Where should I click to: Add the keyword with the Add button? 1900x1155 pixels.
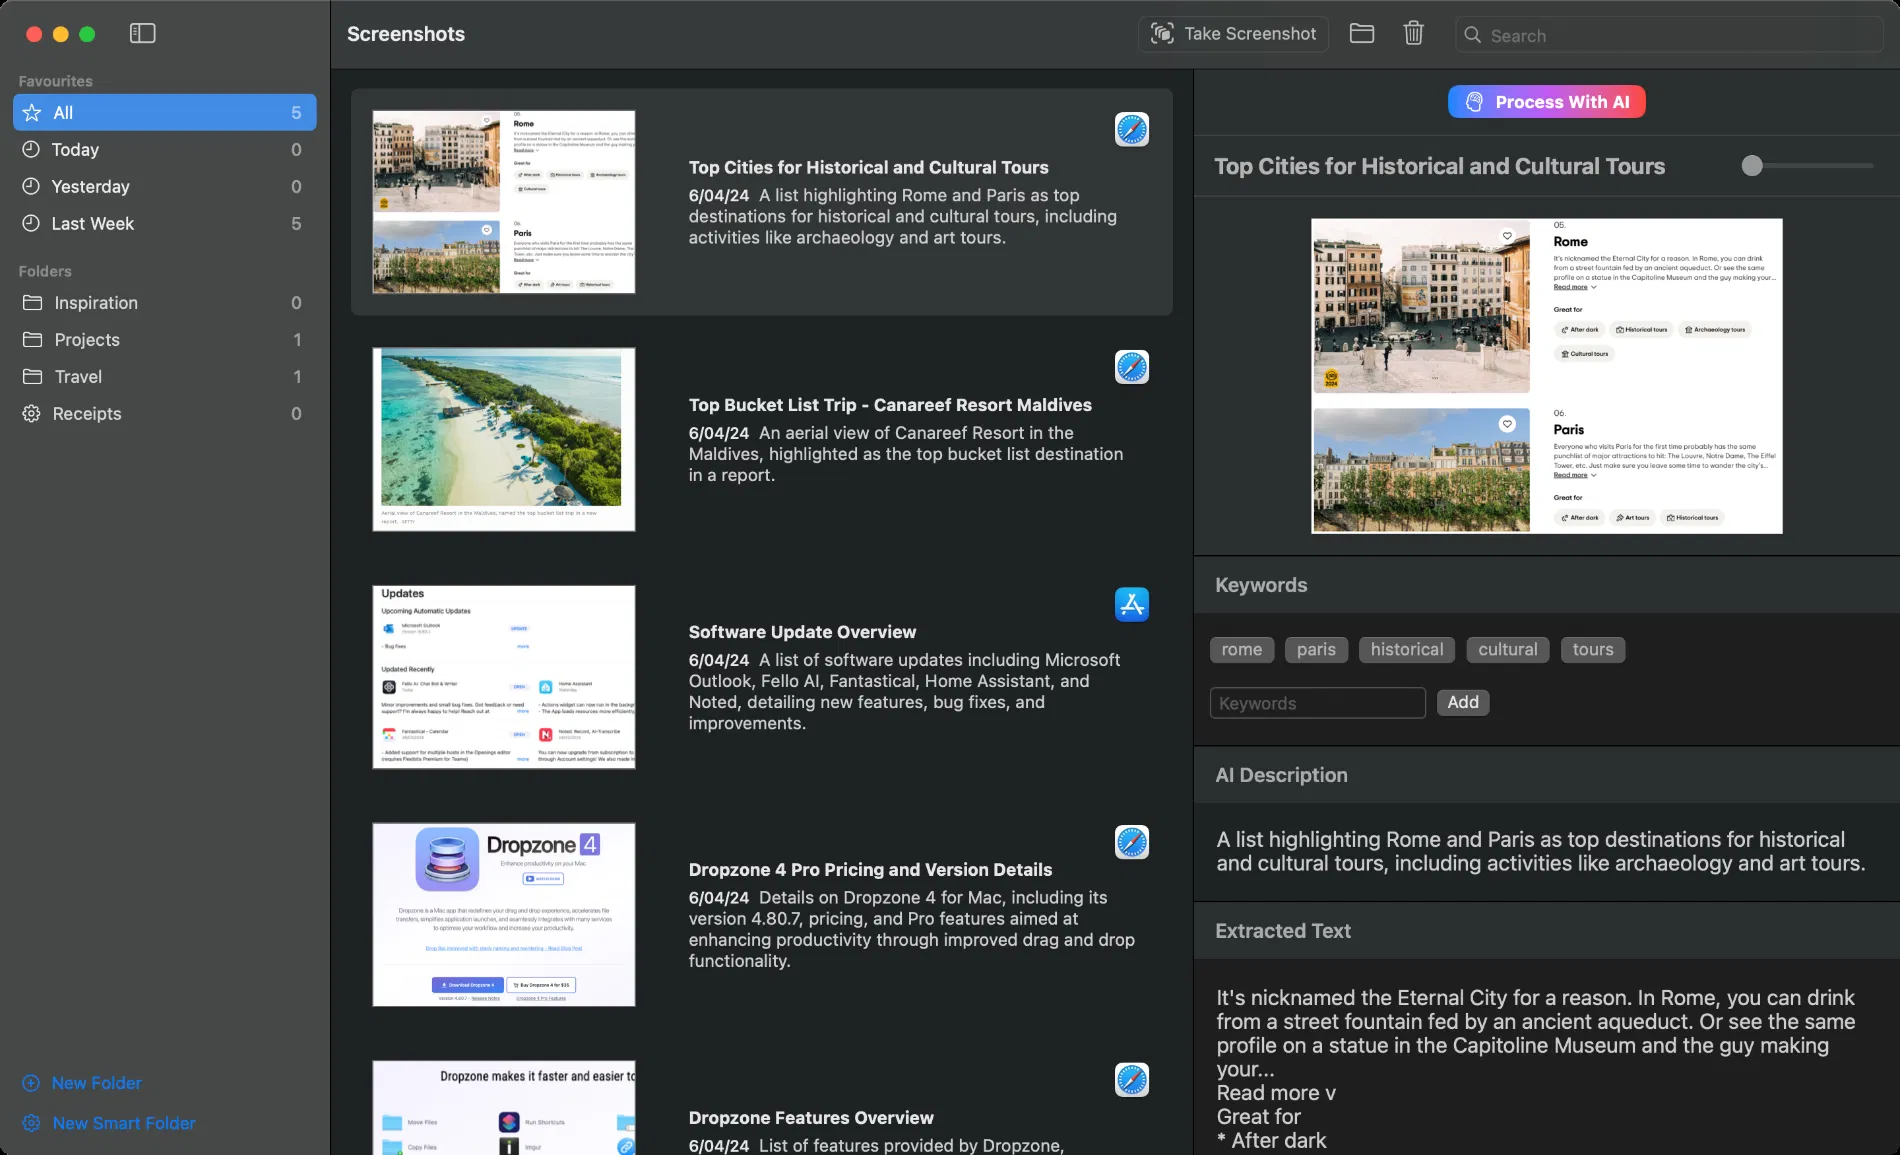coord(1462,703)
